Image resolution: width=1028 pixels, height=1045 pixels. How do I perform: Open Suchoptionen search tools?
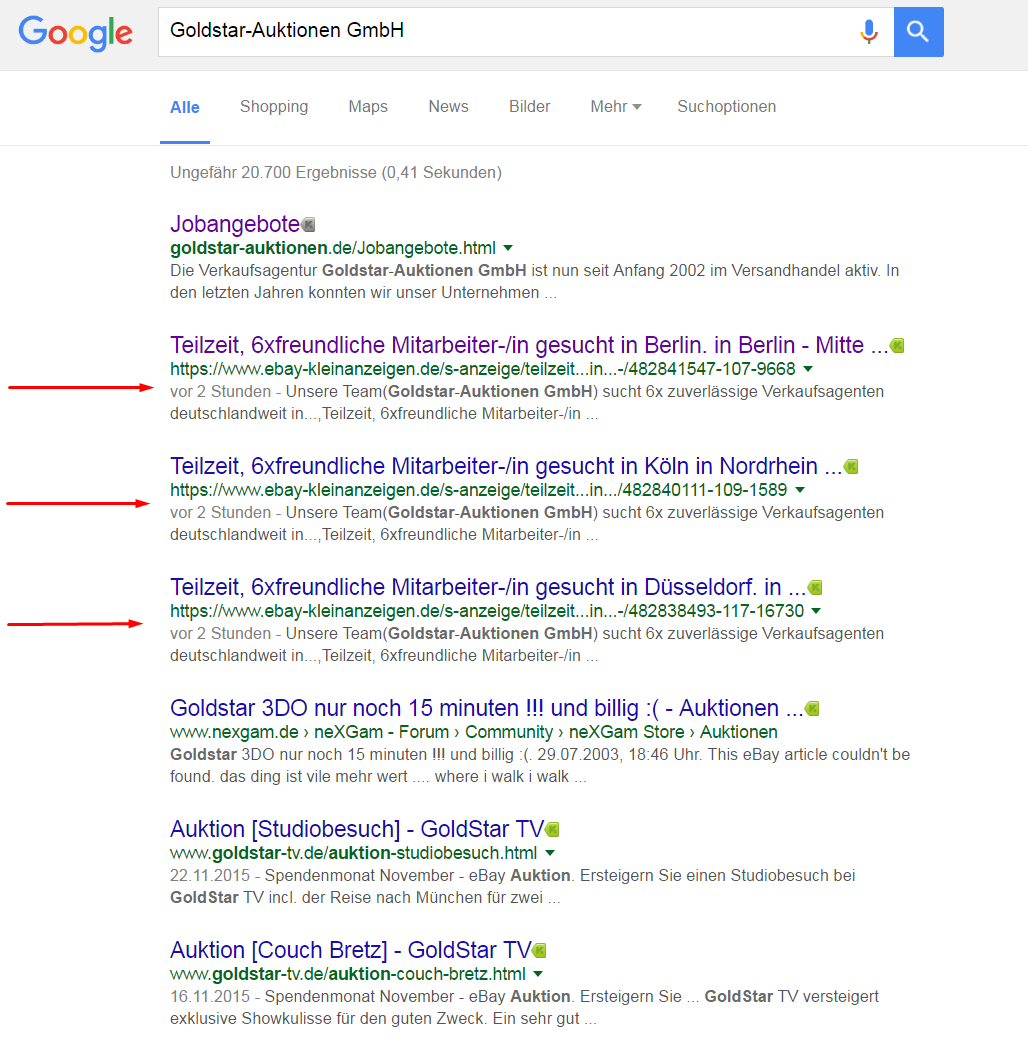(x=727, y=107)
